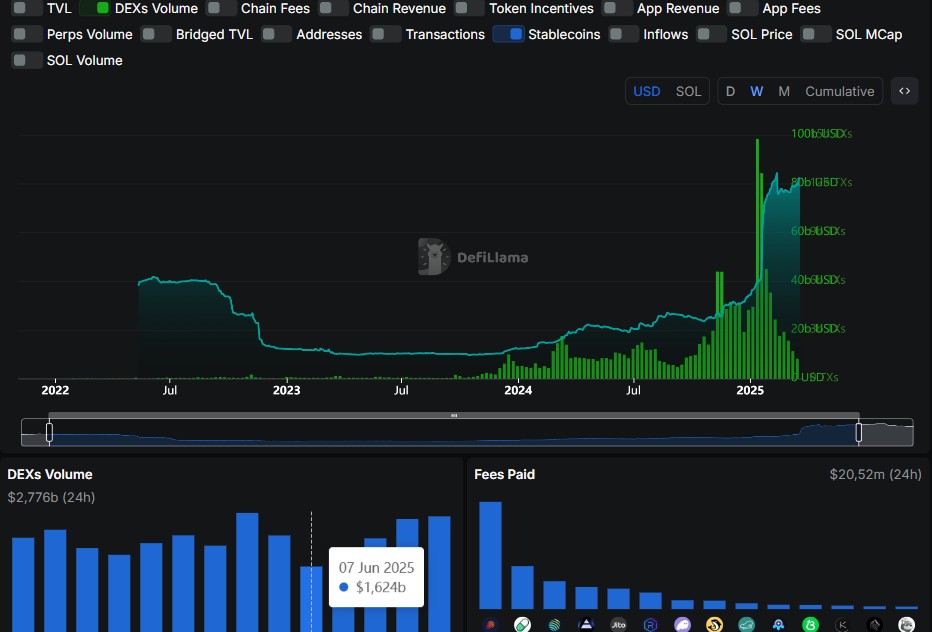Disable the Stablecoins toggle
Screen dimensions: 932x632
pos(508,34)
